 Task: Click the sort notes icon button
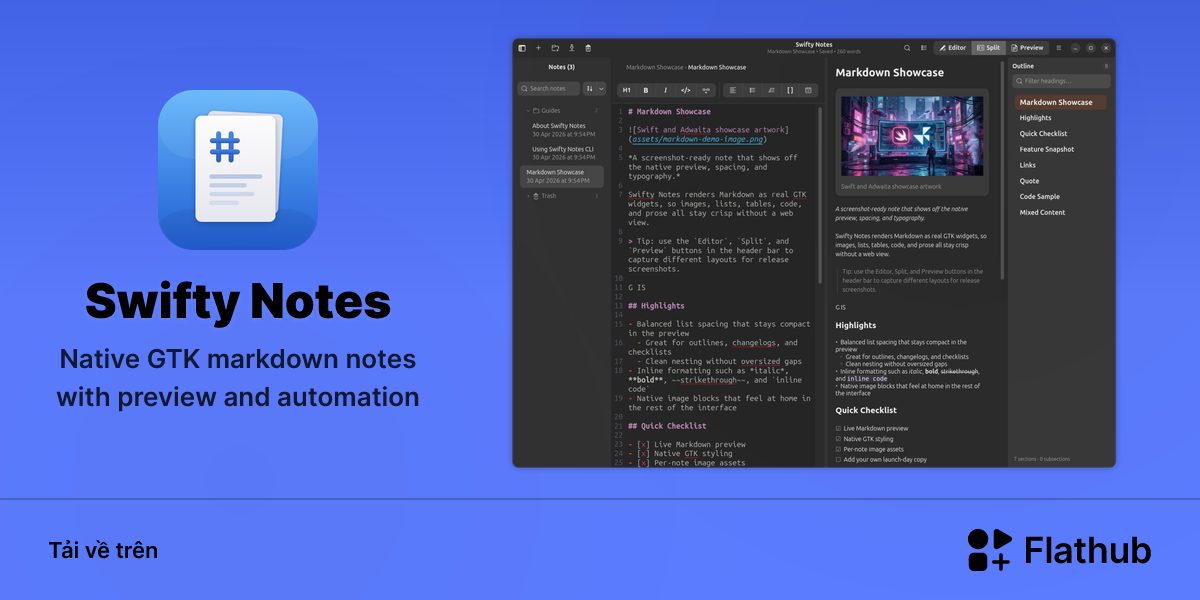click(x=590, y=89)
